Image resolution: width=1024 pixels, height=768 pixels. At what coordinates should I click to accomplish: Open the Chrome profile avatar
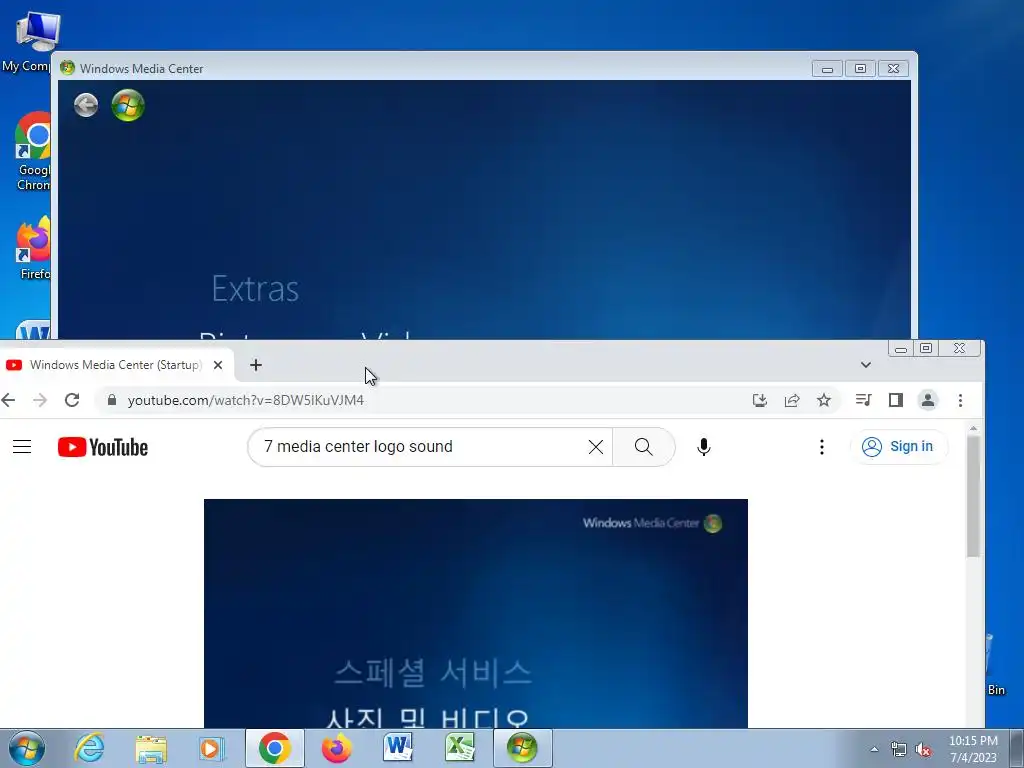[928, 400]
